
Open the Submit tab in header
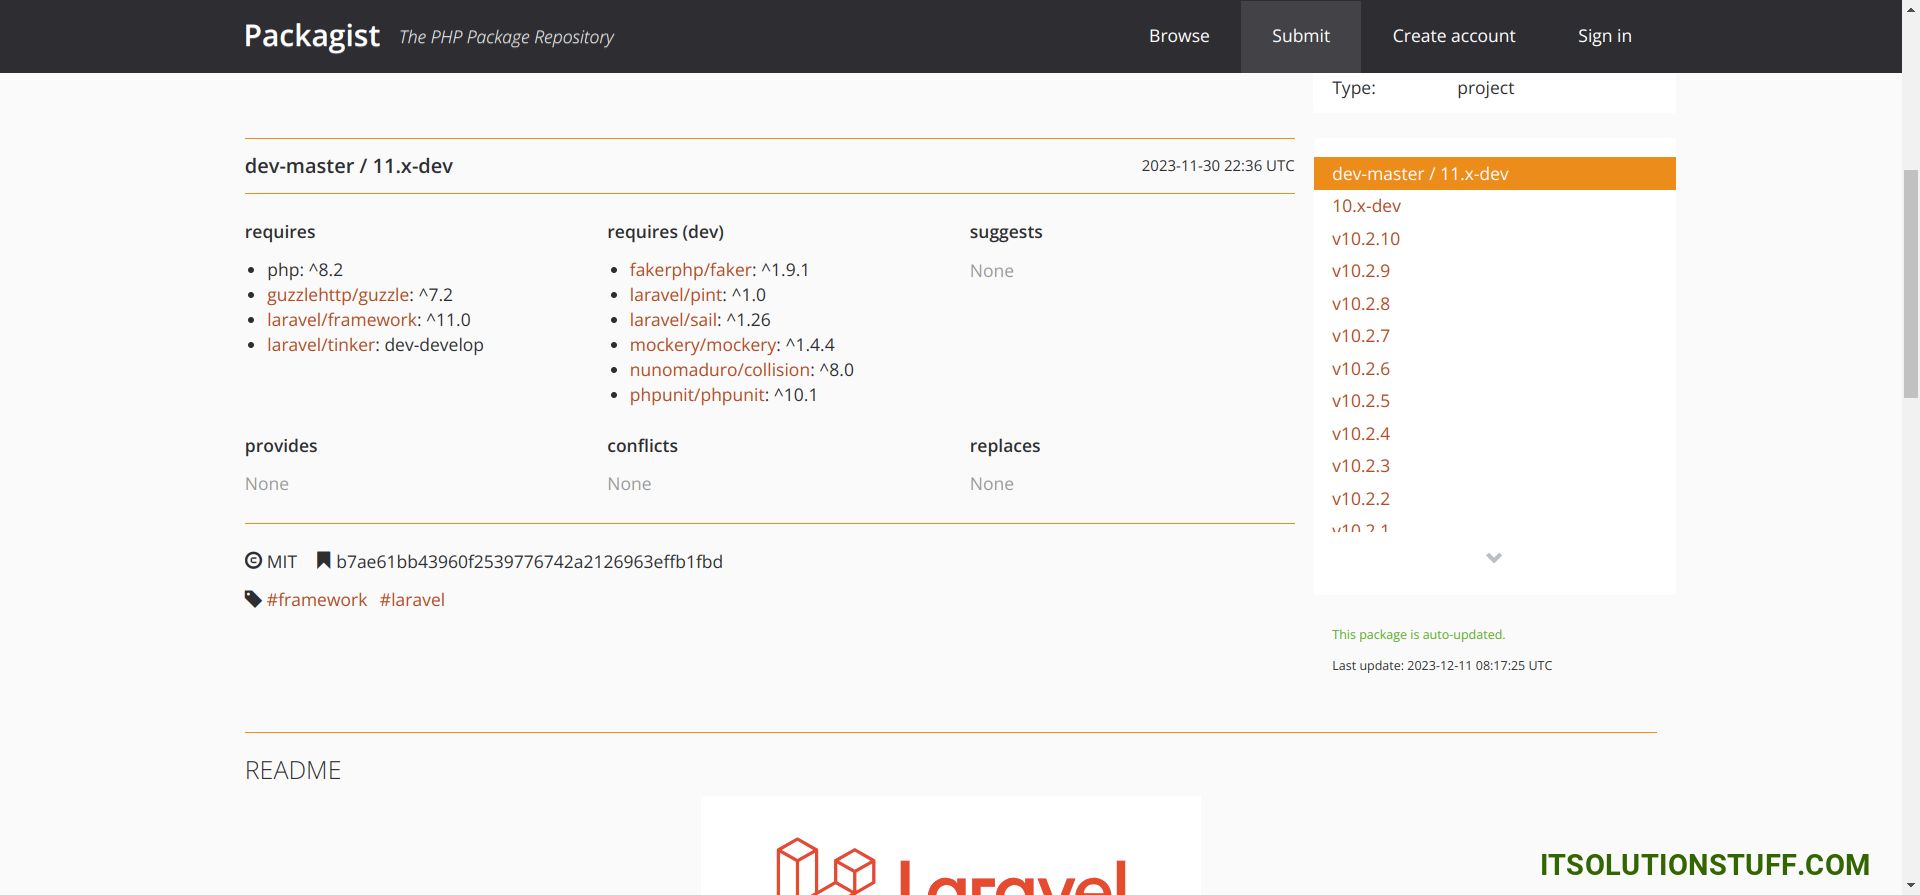click(x=1301, y=36)
